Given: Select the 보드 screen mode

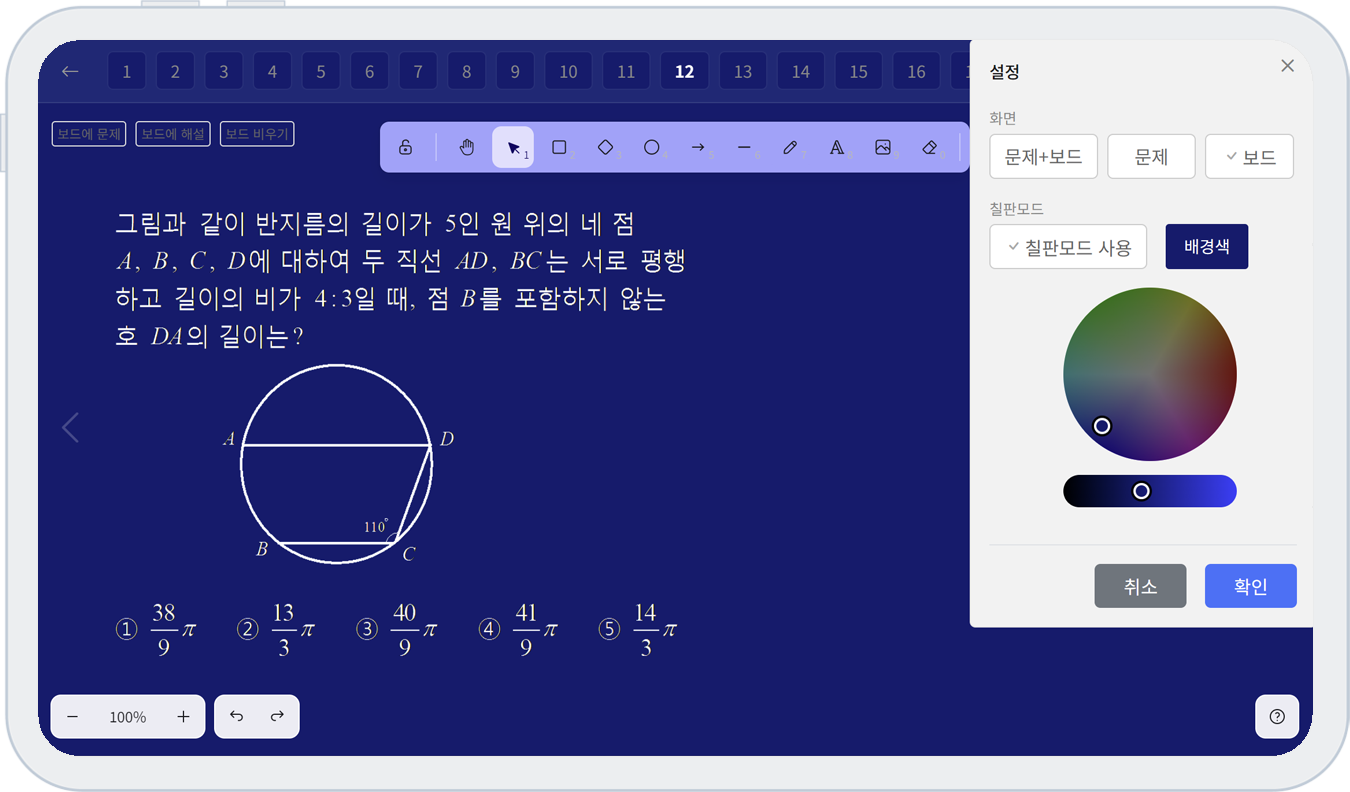Looking at the screenshot, I should [x=1249, y=157].
